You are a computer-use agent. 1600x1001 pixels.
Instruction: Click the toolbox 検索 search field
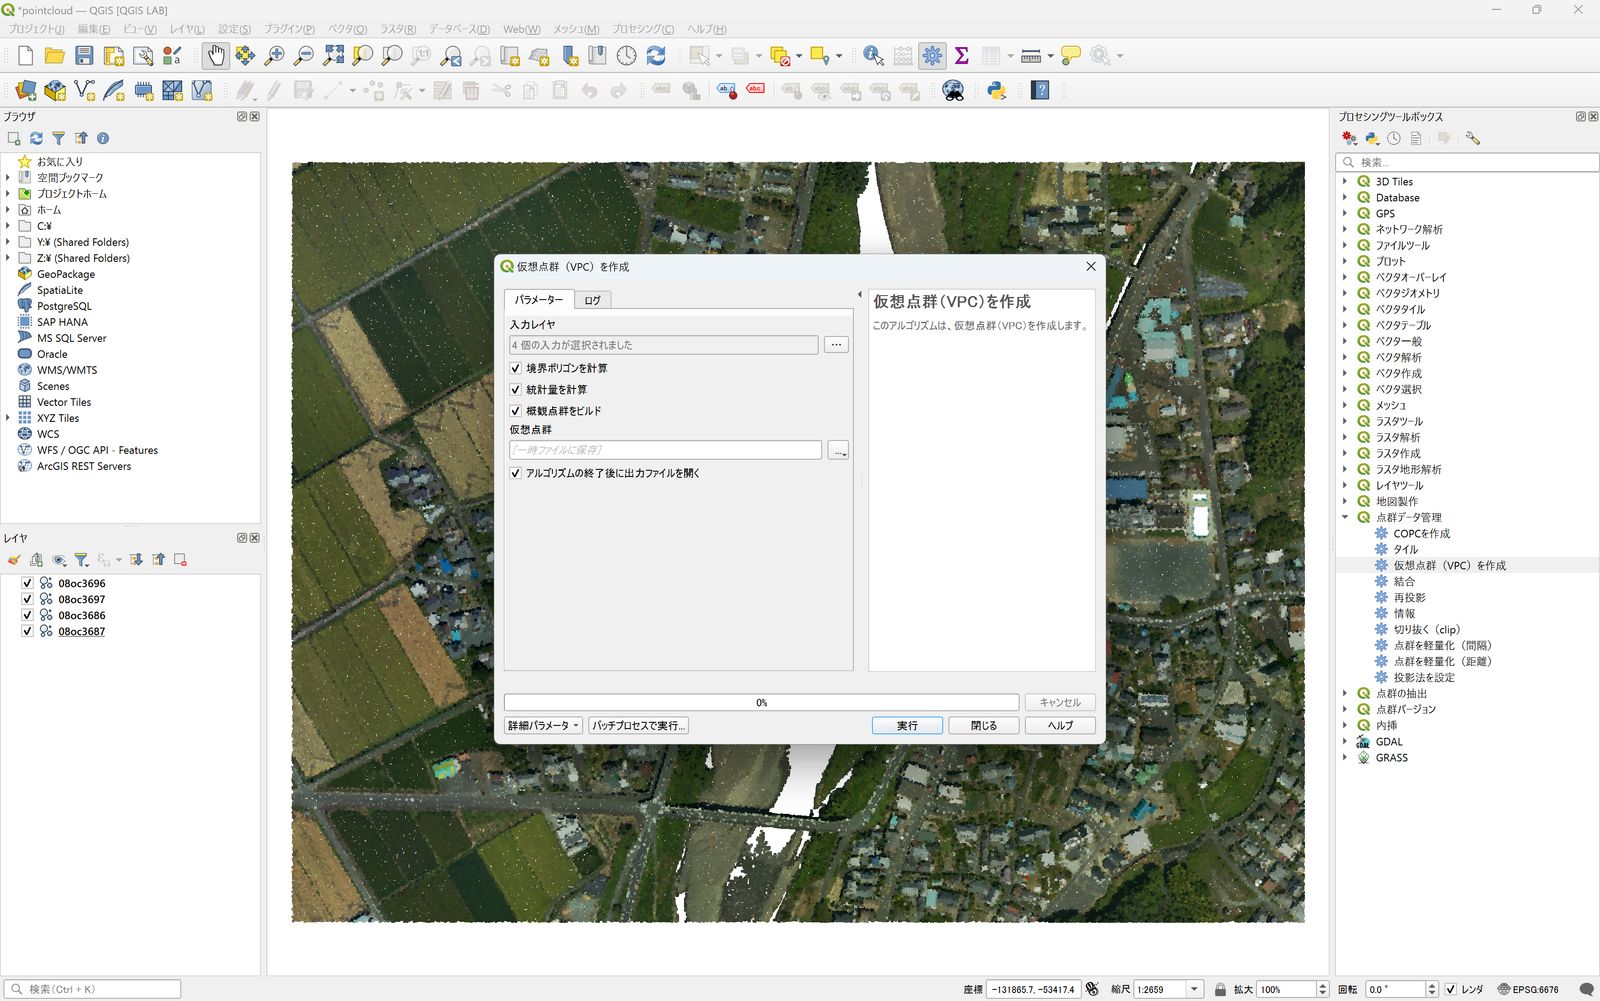coord(1467,162)
